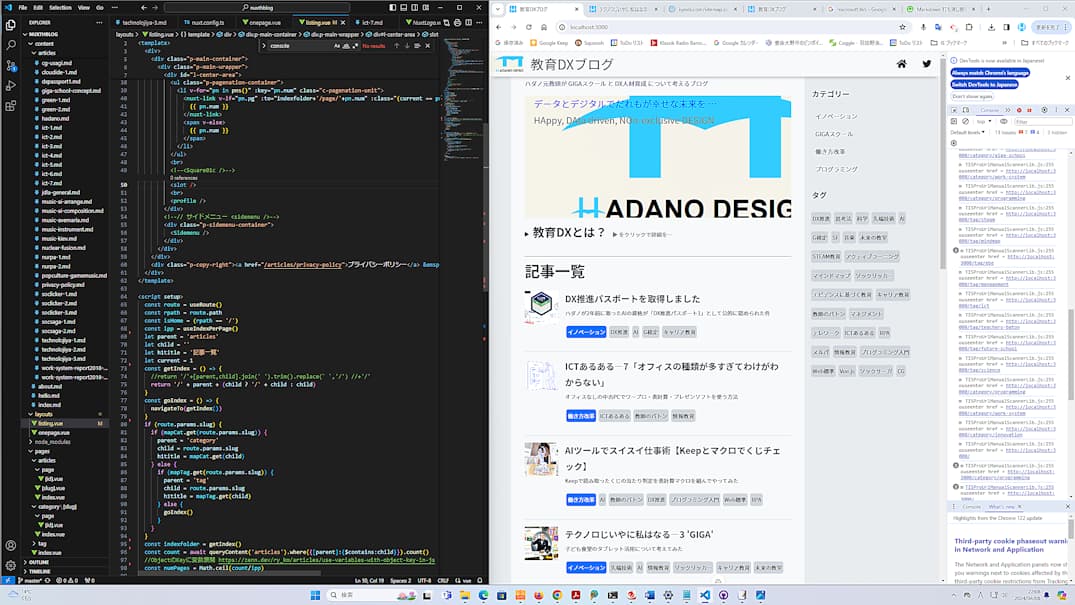Toggle Use Regular Expression in find widget
The width and height of the screenshot is (1075, 605).
pyautogui.click(x=354, y=46)
